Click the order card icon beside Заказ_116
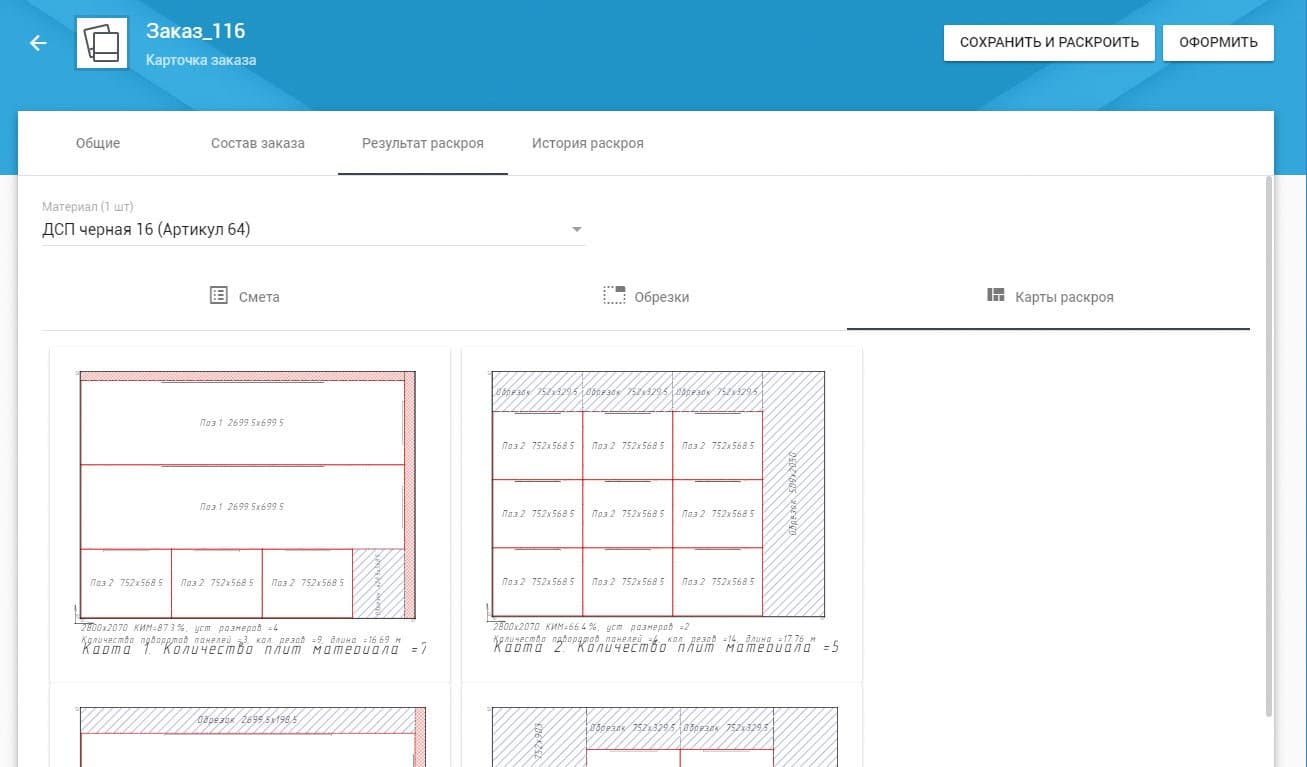Viewport: 1307px width, 767px height. [102, 43]
